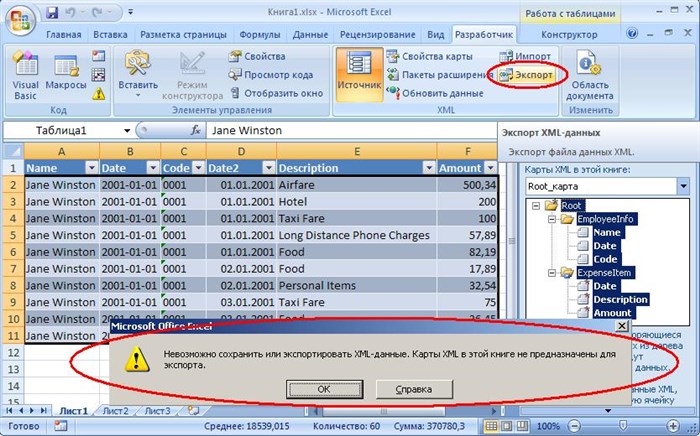The width and height of the screenshot is (700, 436).
Task: Open the Name Box dropdown
Action: click(127, 131)
